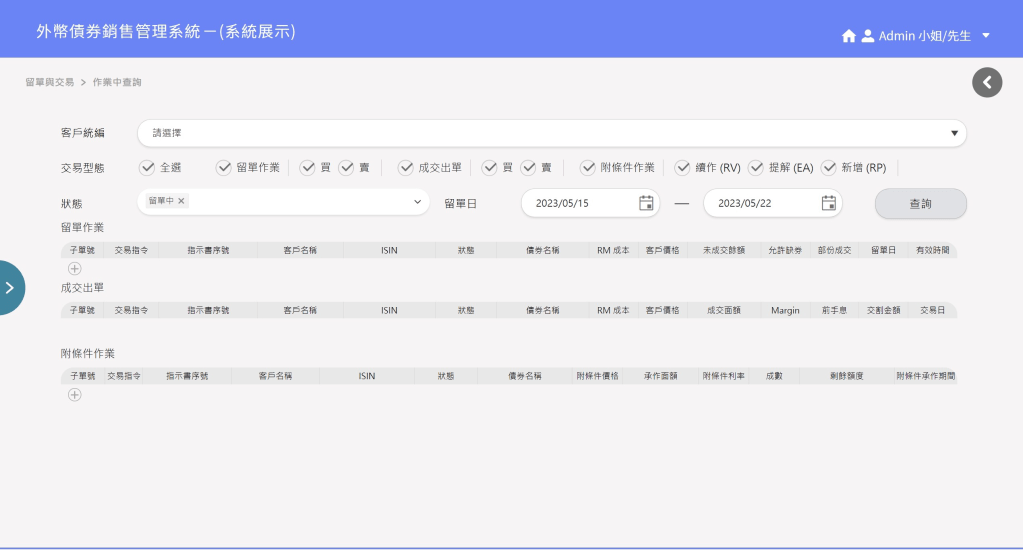
Task: Remove the 留單中 status tag
Action: 181,201
